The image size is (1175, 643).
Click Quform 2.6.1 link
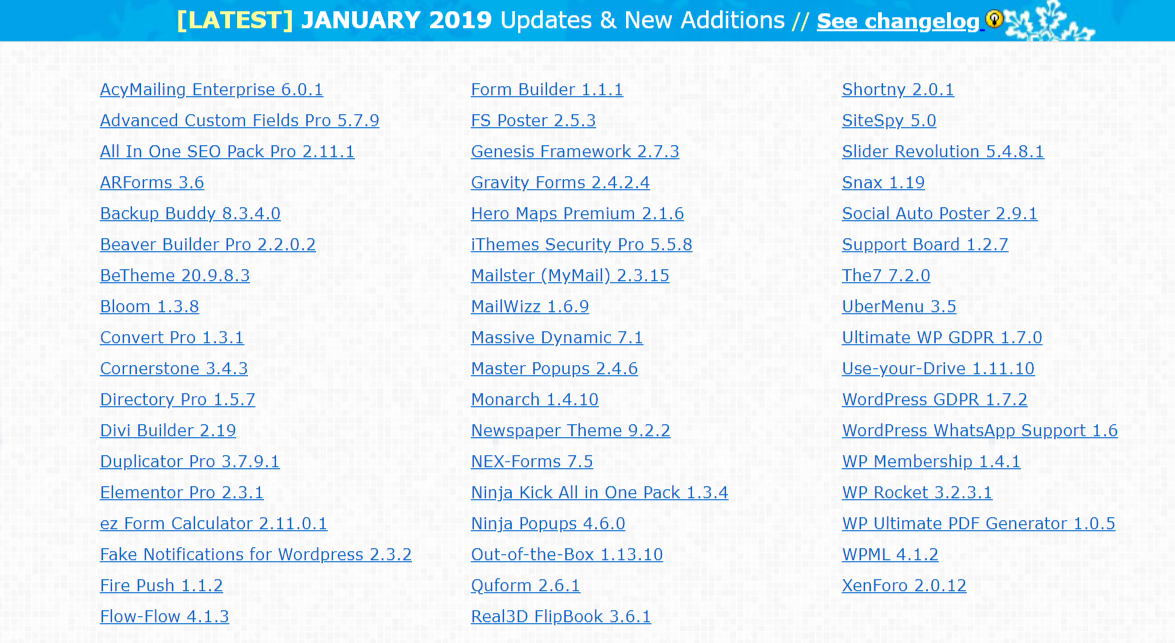coord(525,585)
